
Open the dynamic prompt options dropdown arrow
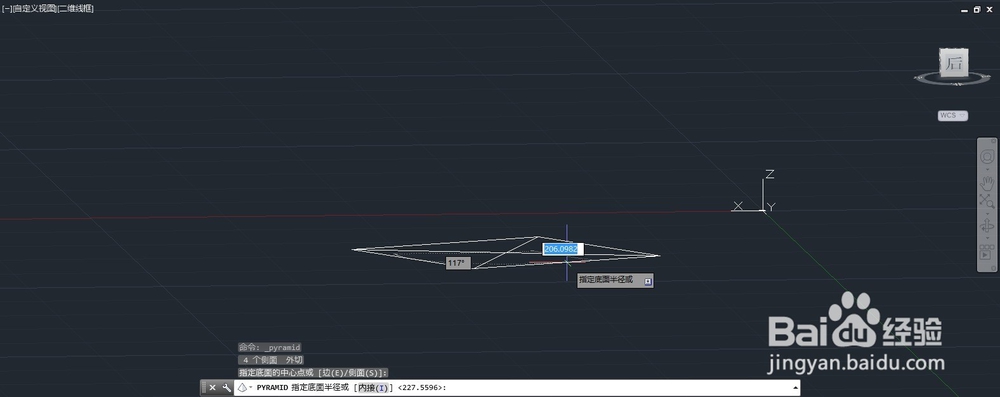[648, 280]
